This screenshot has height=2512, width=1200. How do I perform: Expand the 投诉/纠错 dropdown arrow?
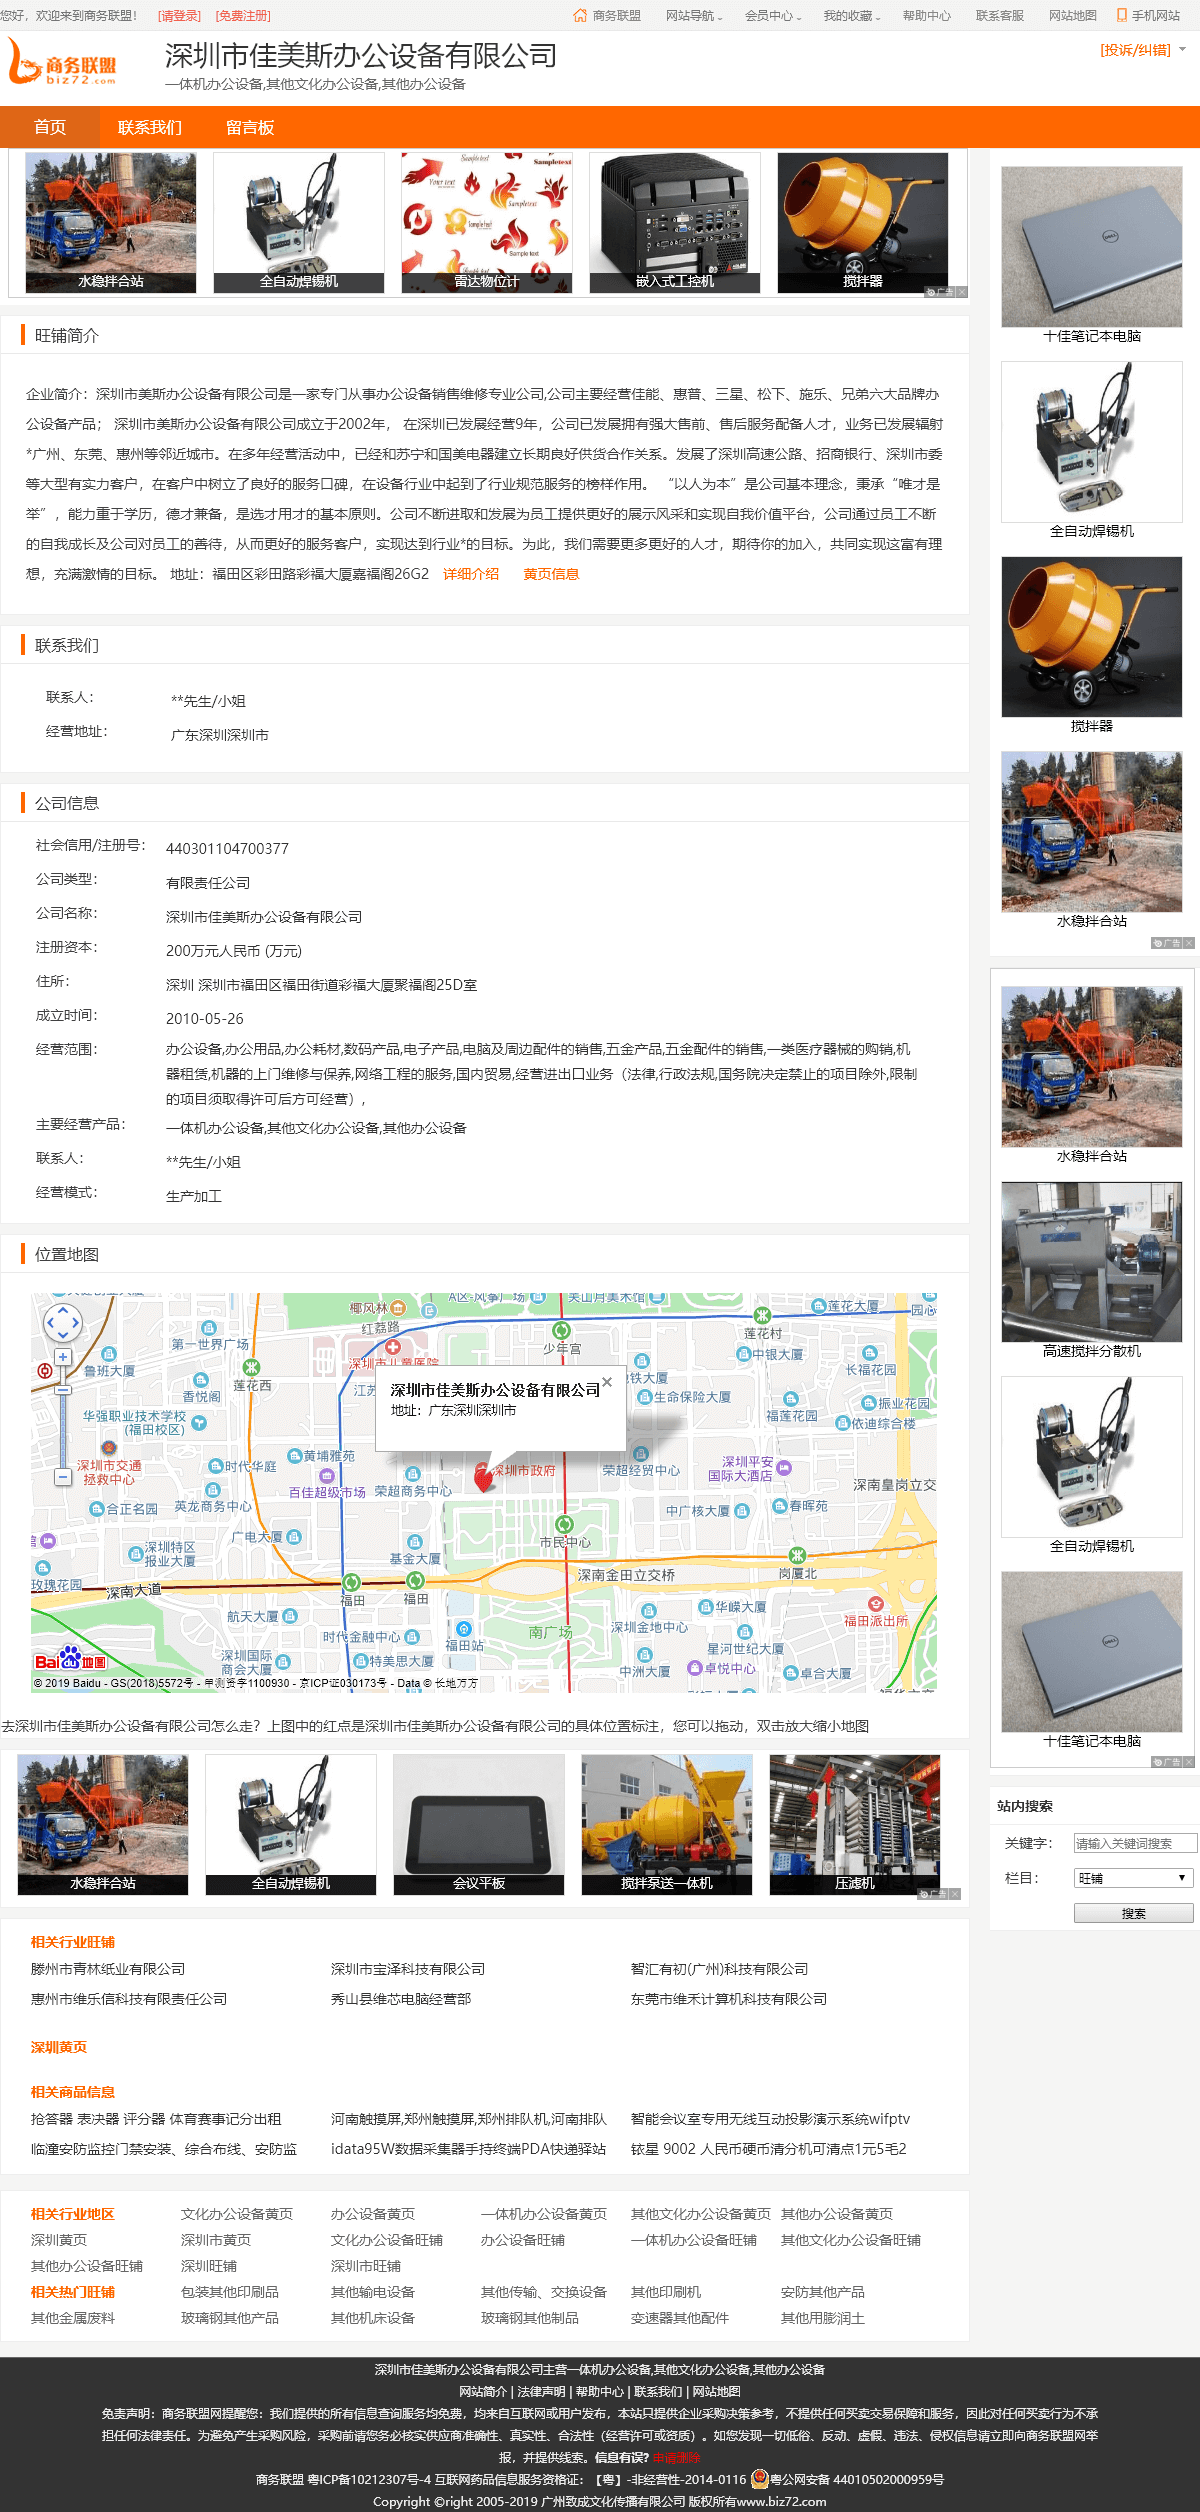tap(1183, 49)
